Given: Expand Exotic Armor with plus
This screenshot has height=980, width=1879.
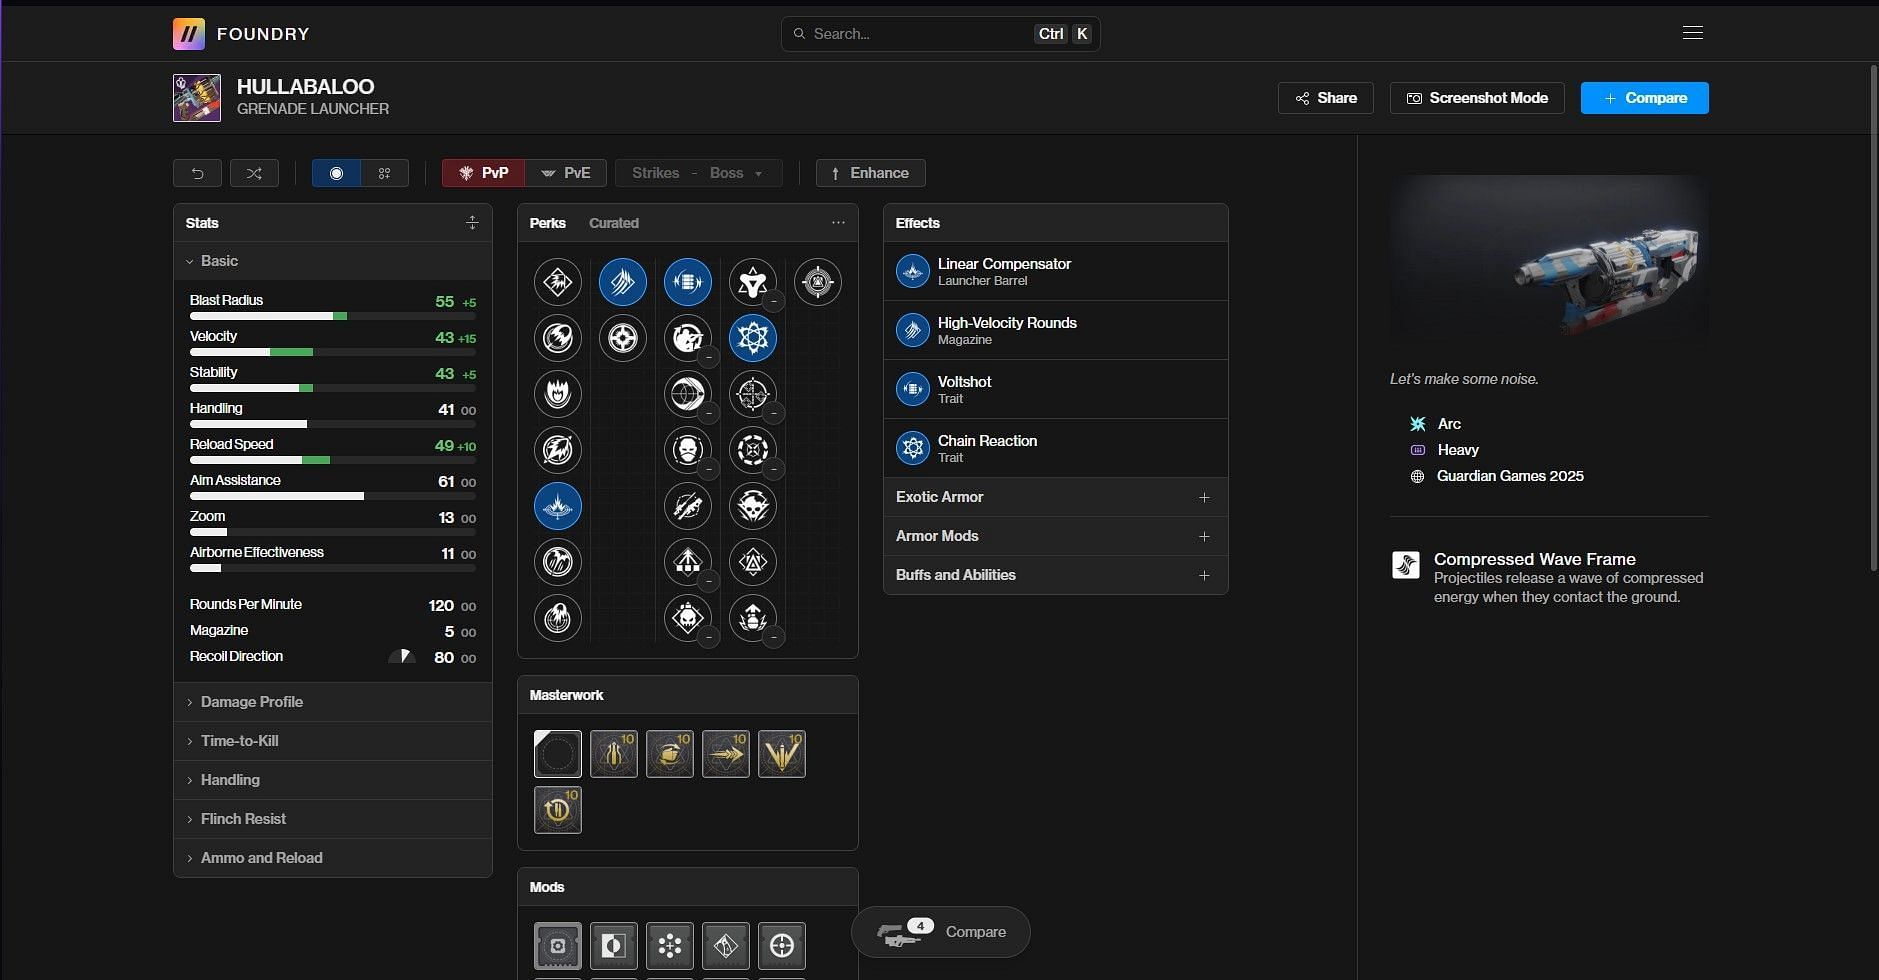Looking at the screenshot, I should pyautogui.click(x=1204, y=497).
